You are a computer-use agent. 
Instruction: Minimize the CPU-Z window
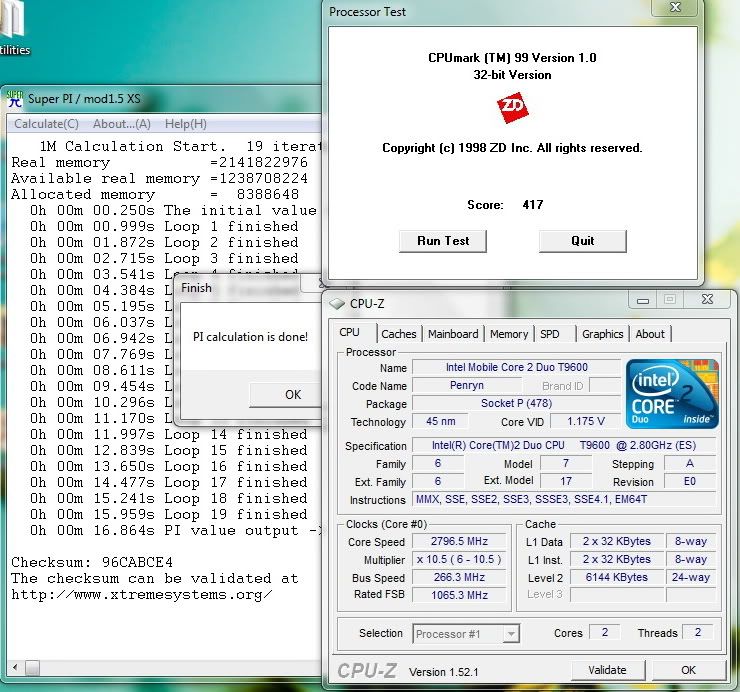tap(643, 299)
